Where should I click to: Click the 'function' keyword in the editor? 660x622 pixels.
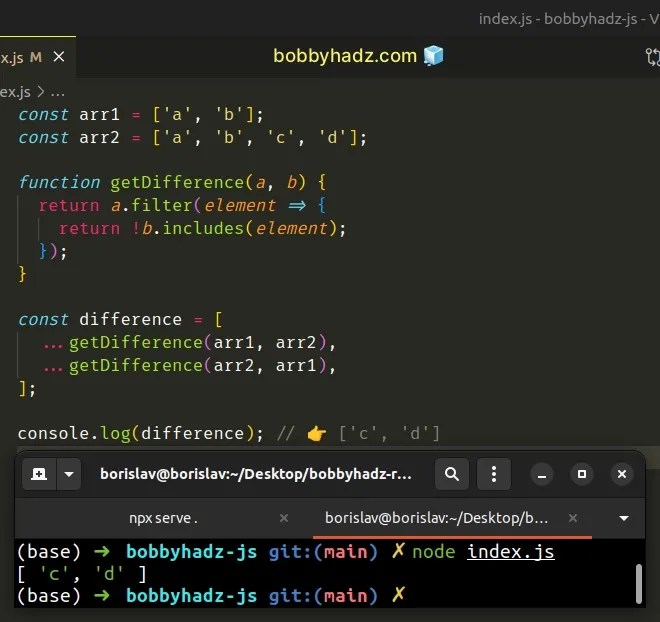click(59, 182)
